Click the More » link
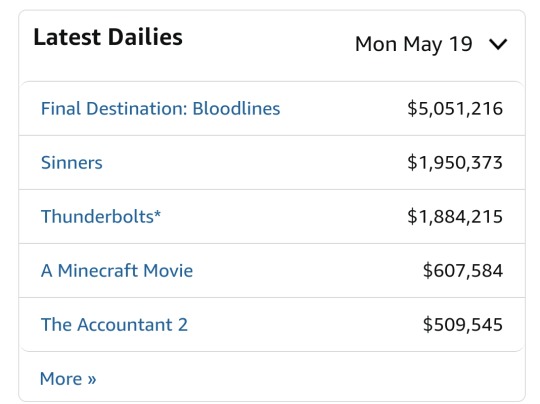 68,379
